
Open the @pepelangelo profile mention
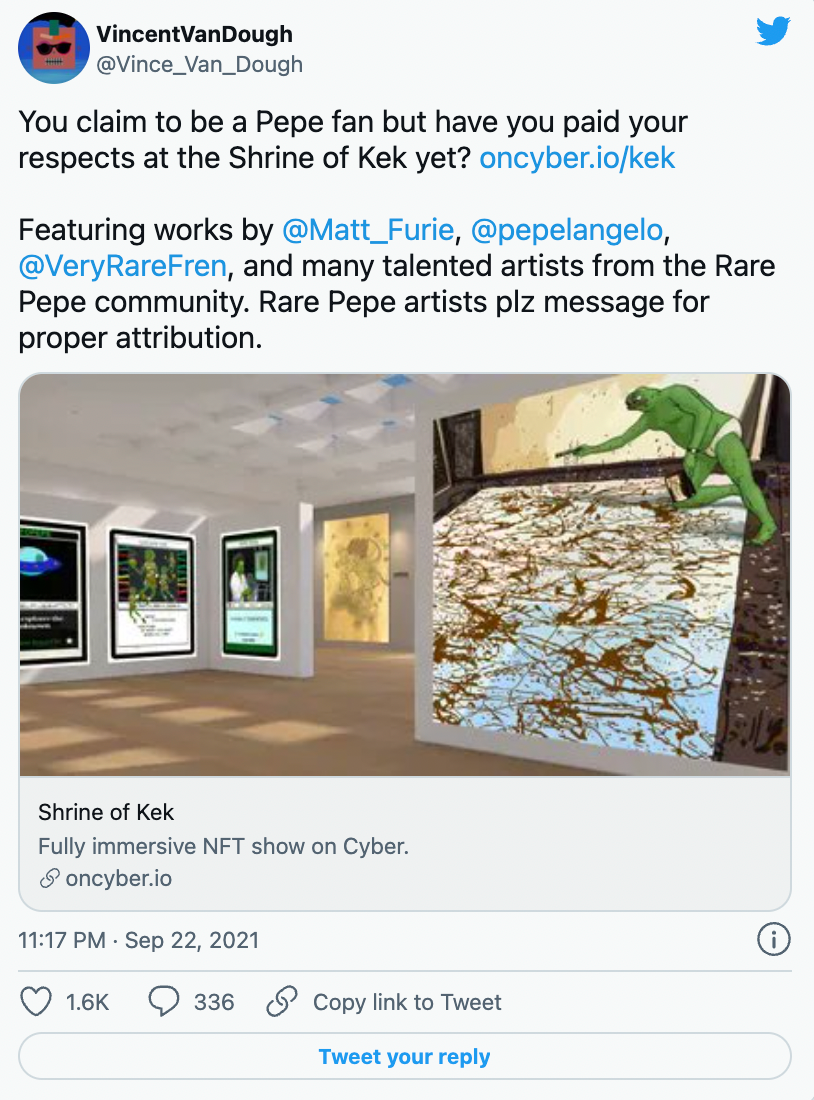[x=566, y=230]
